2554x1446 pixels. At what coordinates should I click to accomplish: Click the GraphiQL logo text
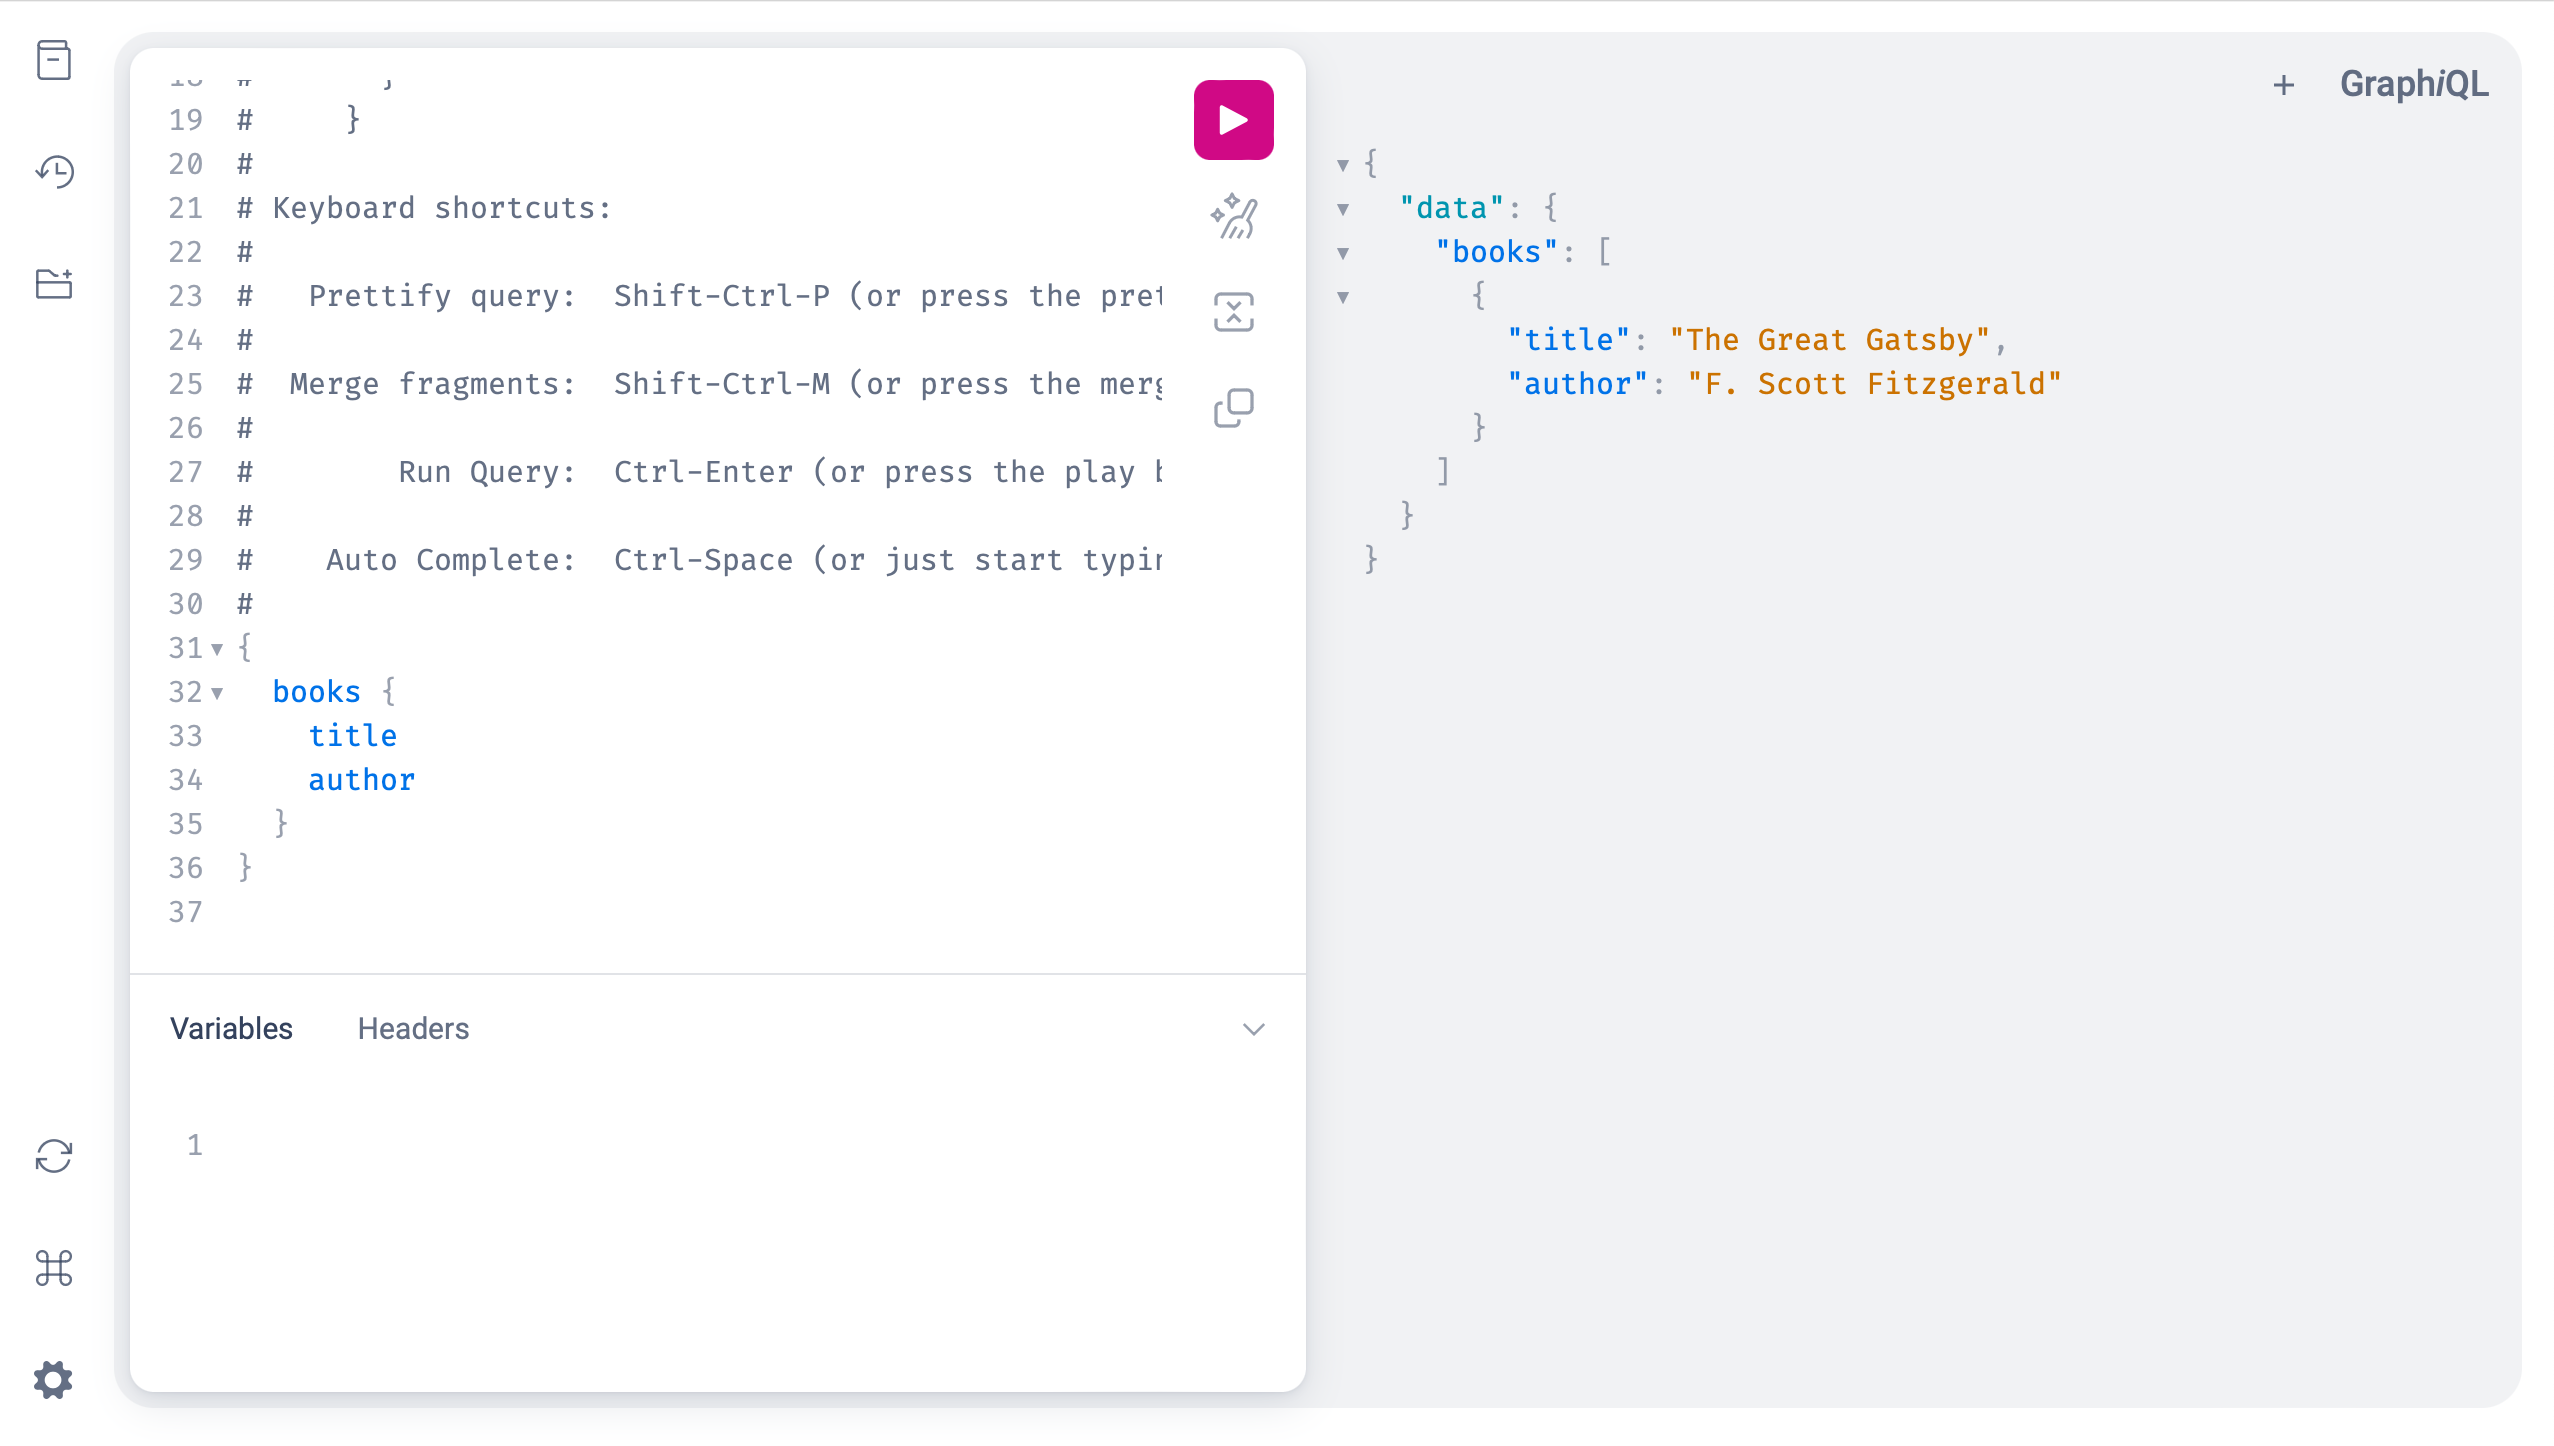click(2414, 84)
